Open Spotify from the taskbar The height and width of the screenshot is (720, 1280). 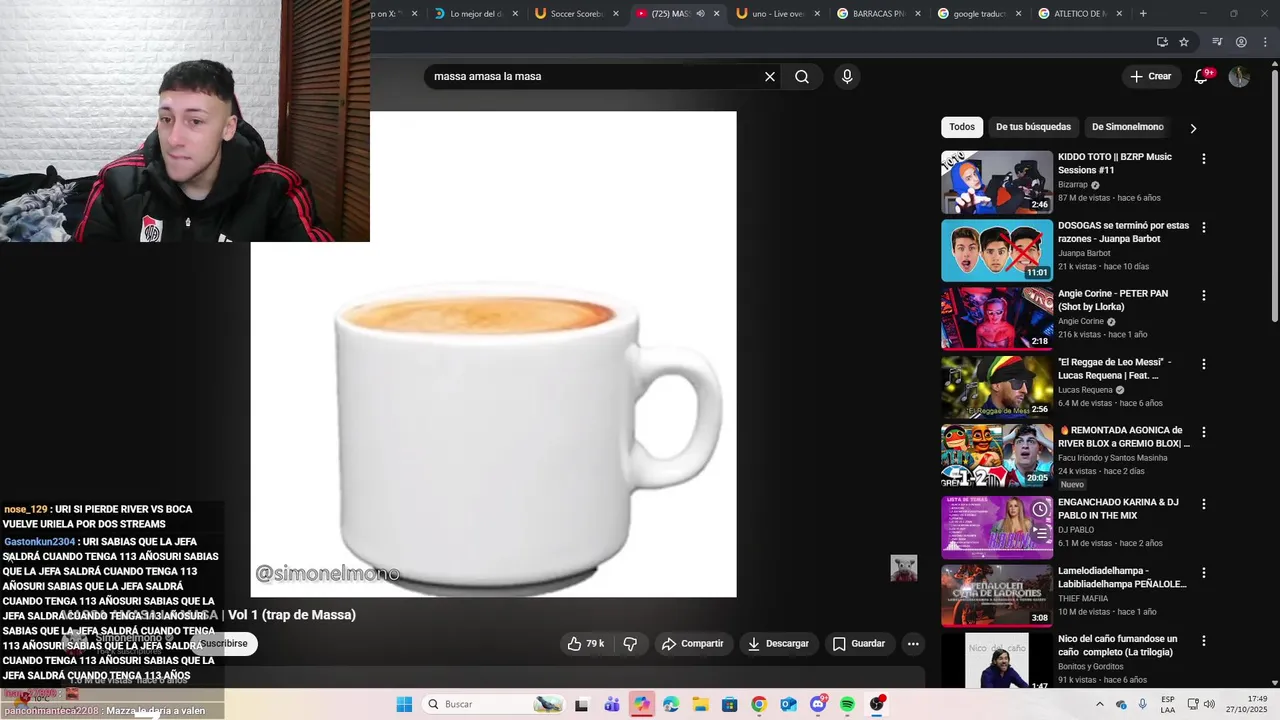(847, 704)
